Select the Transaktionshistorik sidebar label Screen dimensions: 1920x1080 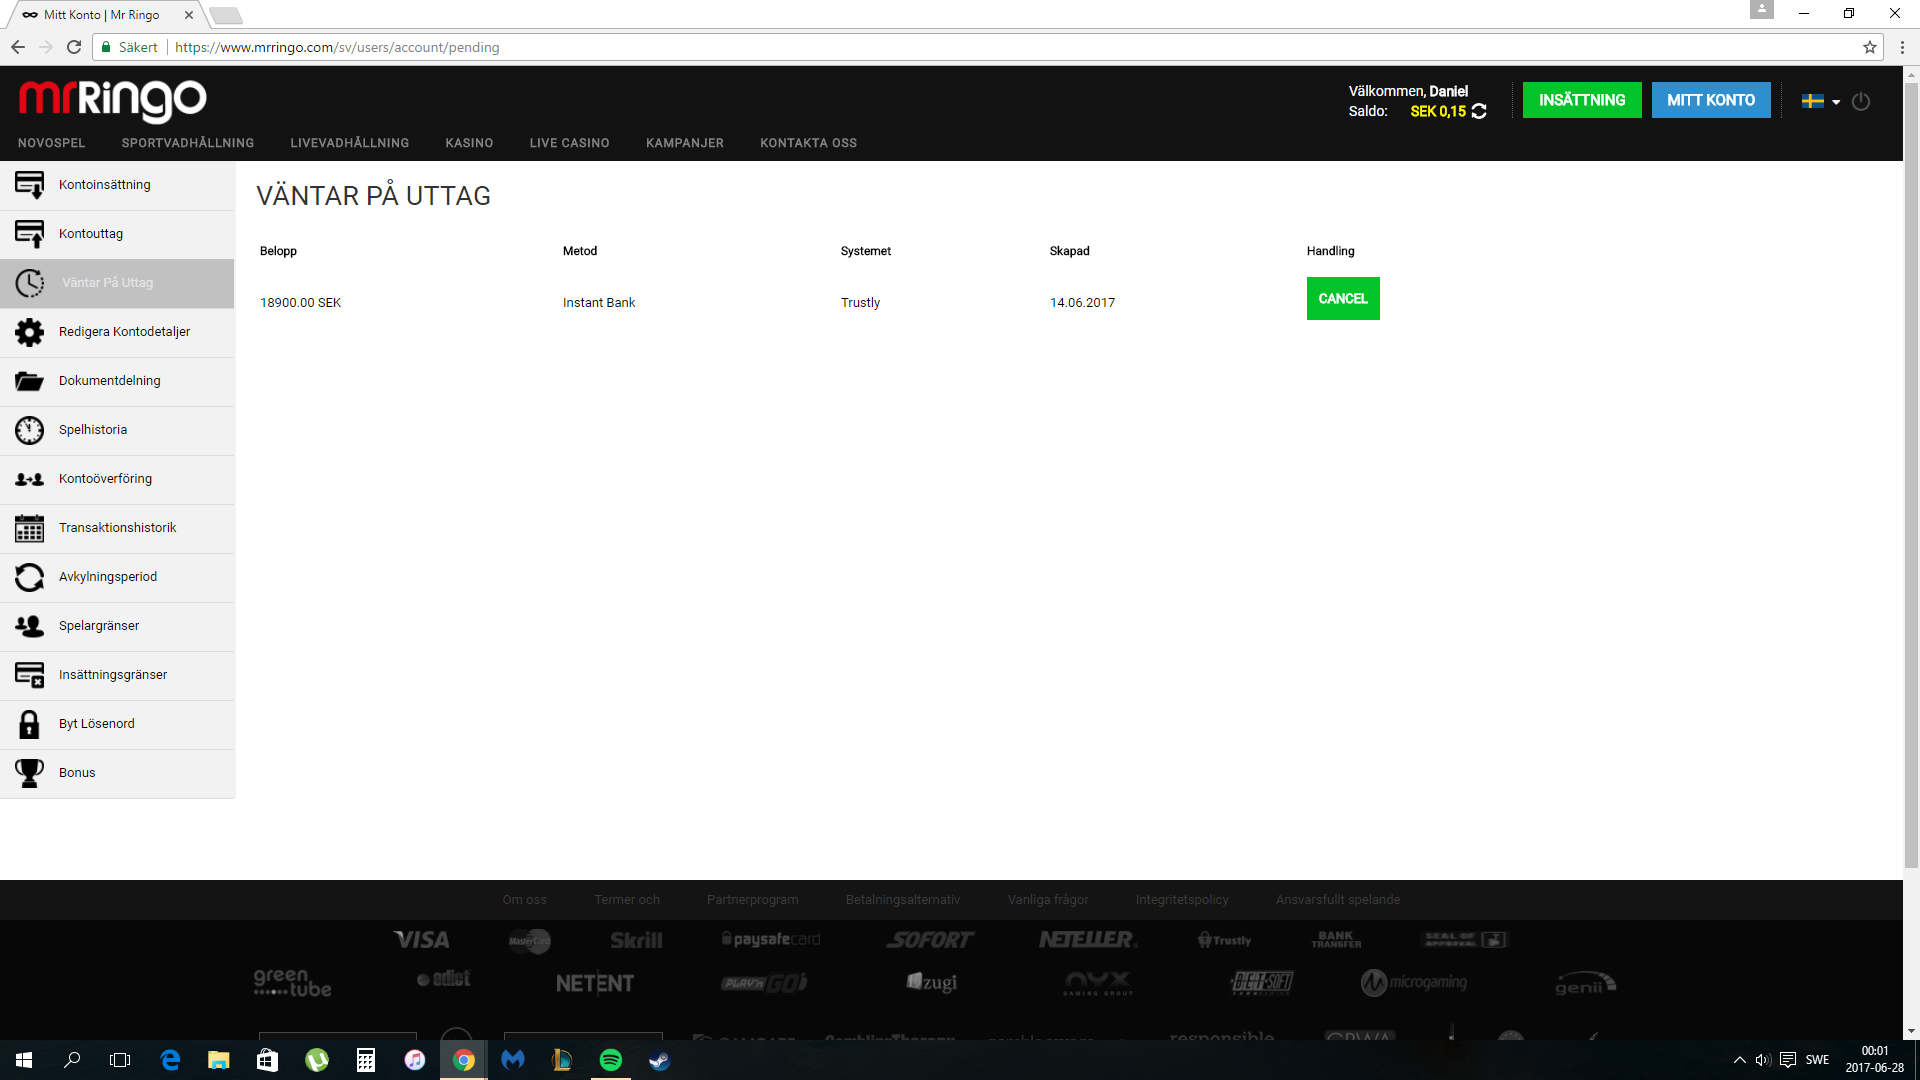coord(118,528)
